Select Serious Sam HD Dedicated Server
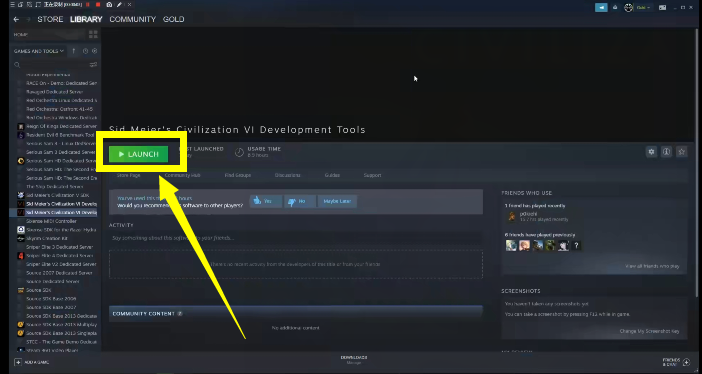This screenshot has width=702, height=374. [61, 161]
